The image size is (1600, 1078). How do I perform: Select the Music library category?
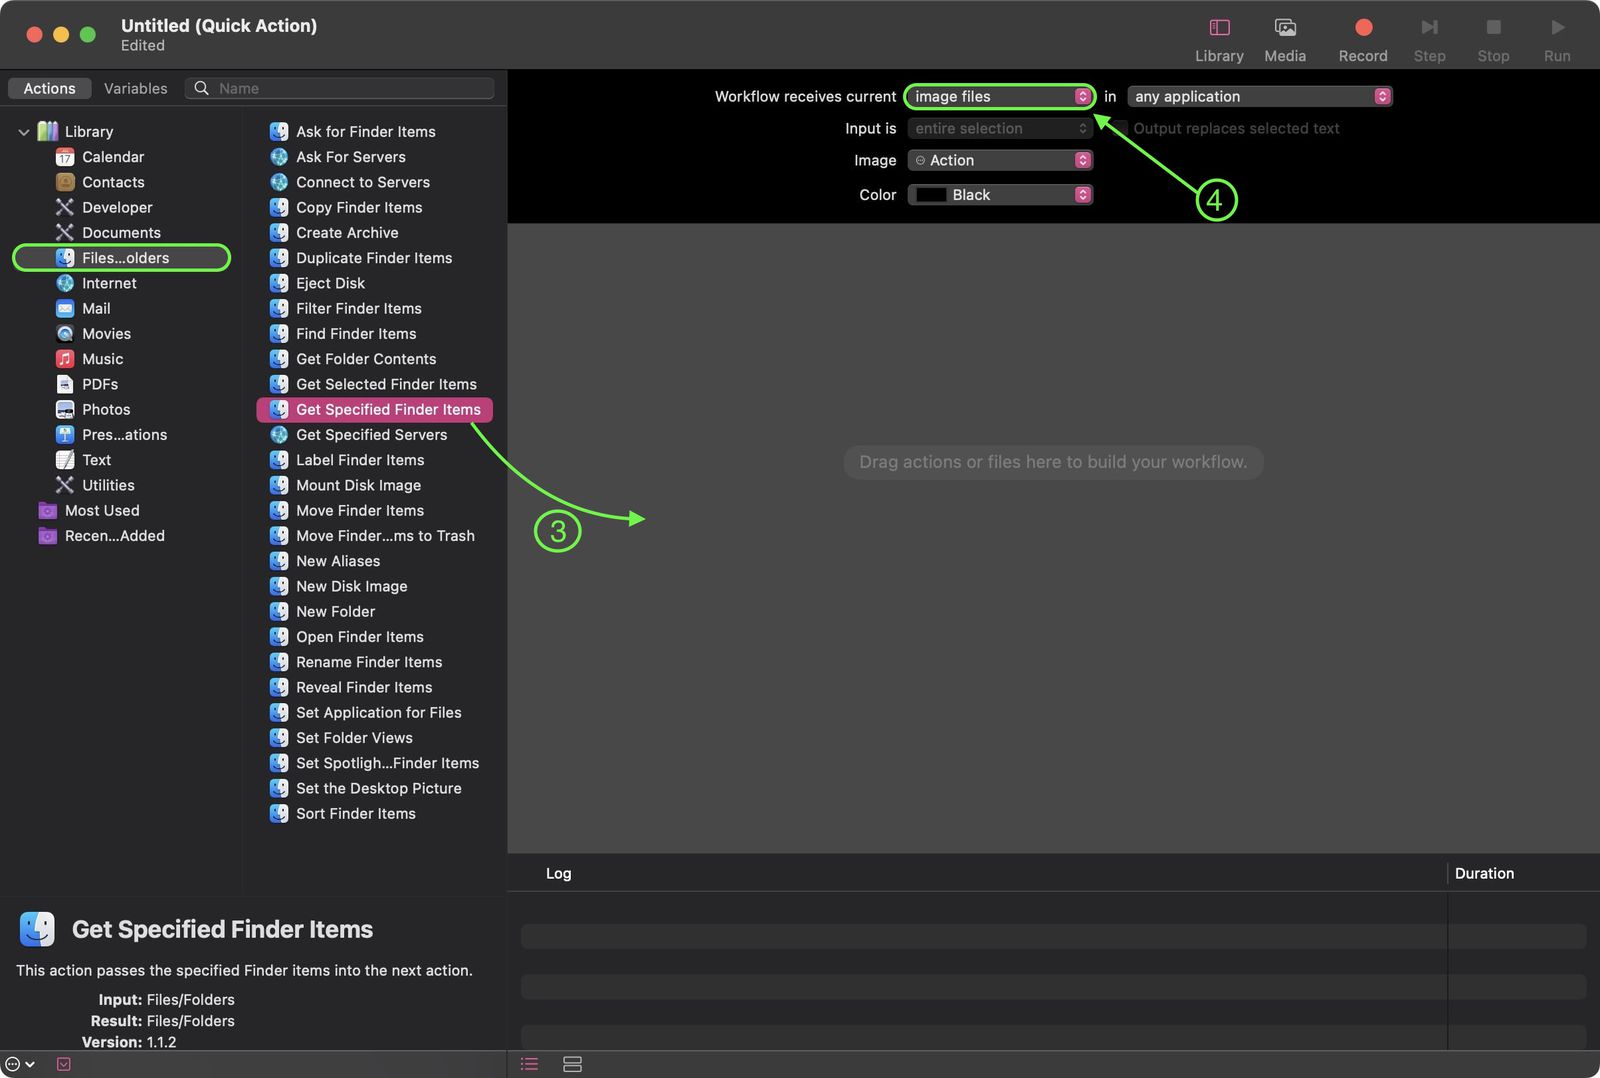(x=100, y=358)
